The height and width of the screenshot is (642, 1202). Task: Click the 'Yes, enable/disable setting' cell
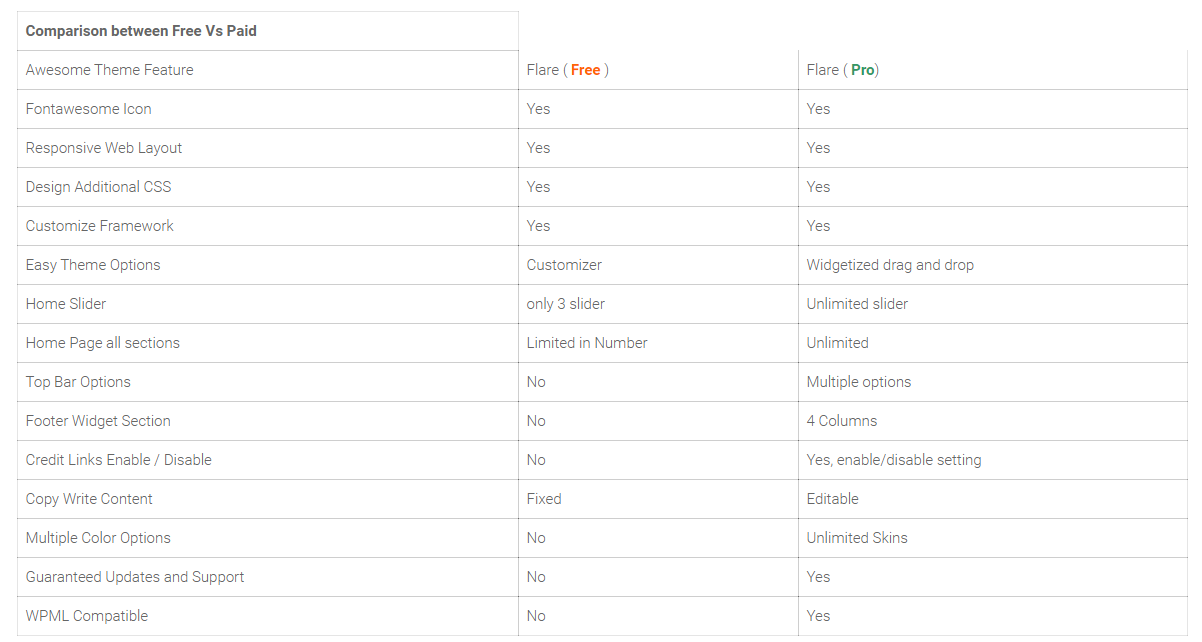tap(894, 460)
